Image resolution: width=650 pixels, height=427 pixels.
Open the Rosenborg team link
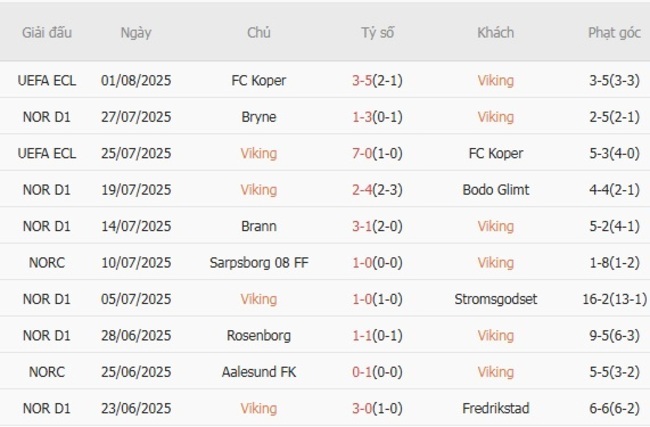click(x=259, y=335)
